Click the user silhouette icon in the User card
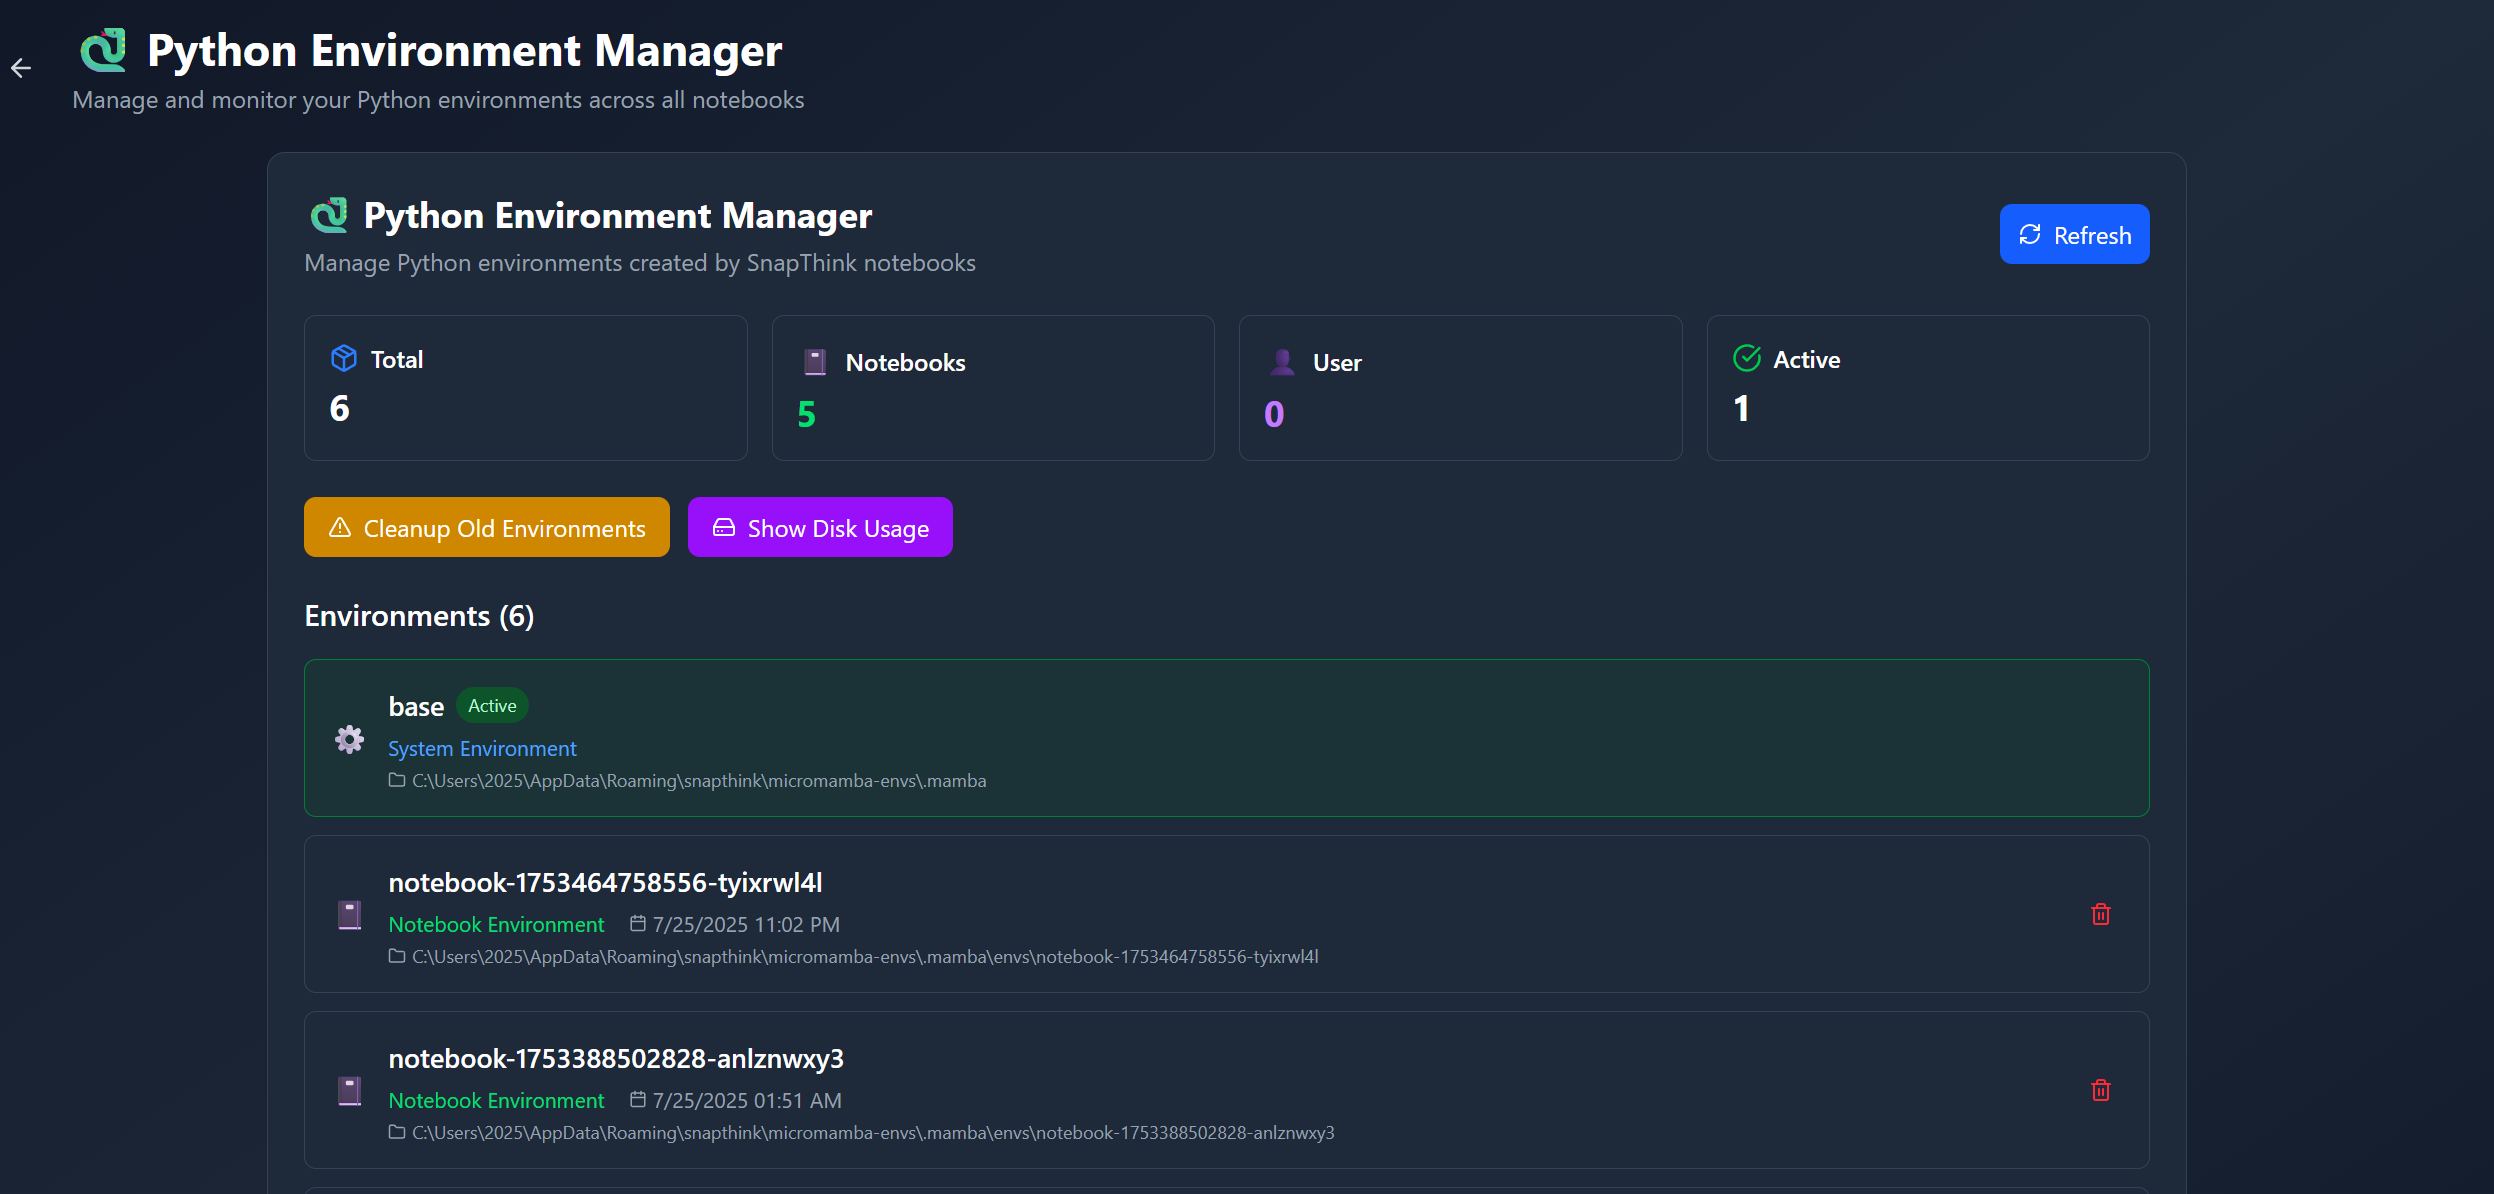Image resolution: width=2494 pixels, height=1194 pixels. [1281, 362]
